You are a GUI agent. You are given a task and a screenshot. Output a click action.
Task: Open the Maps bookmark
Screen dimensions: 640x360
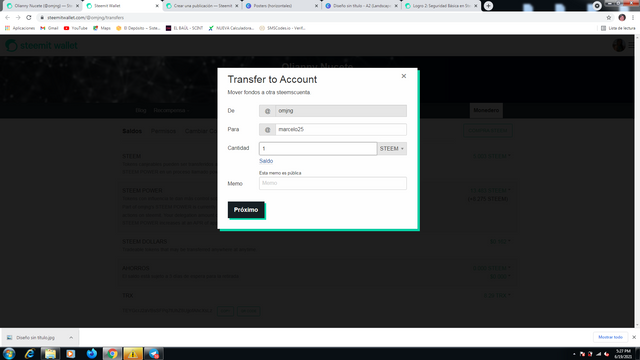pyautogui.click(x=102, y=28)
